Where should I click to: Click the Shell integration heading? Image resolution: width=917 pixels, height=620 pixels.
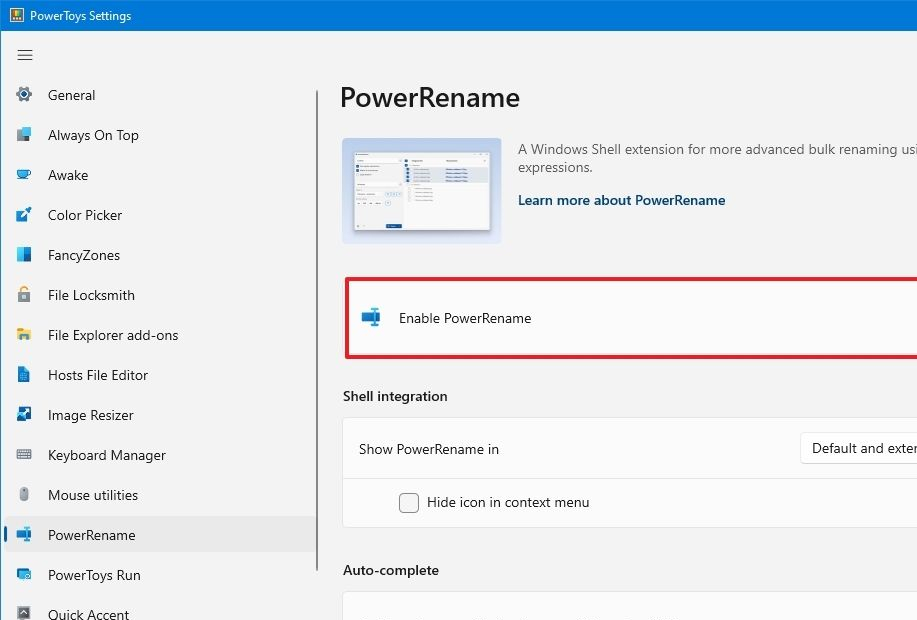395,396
